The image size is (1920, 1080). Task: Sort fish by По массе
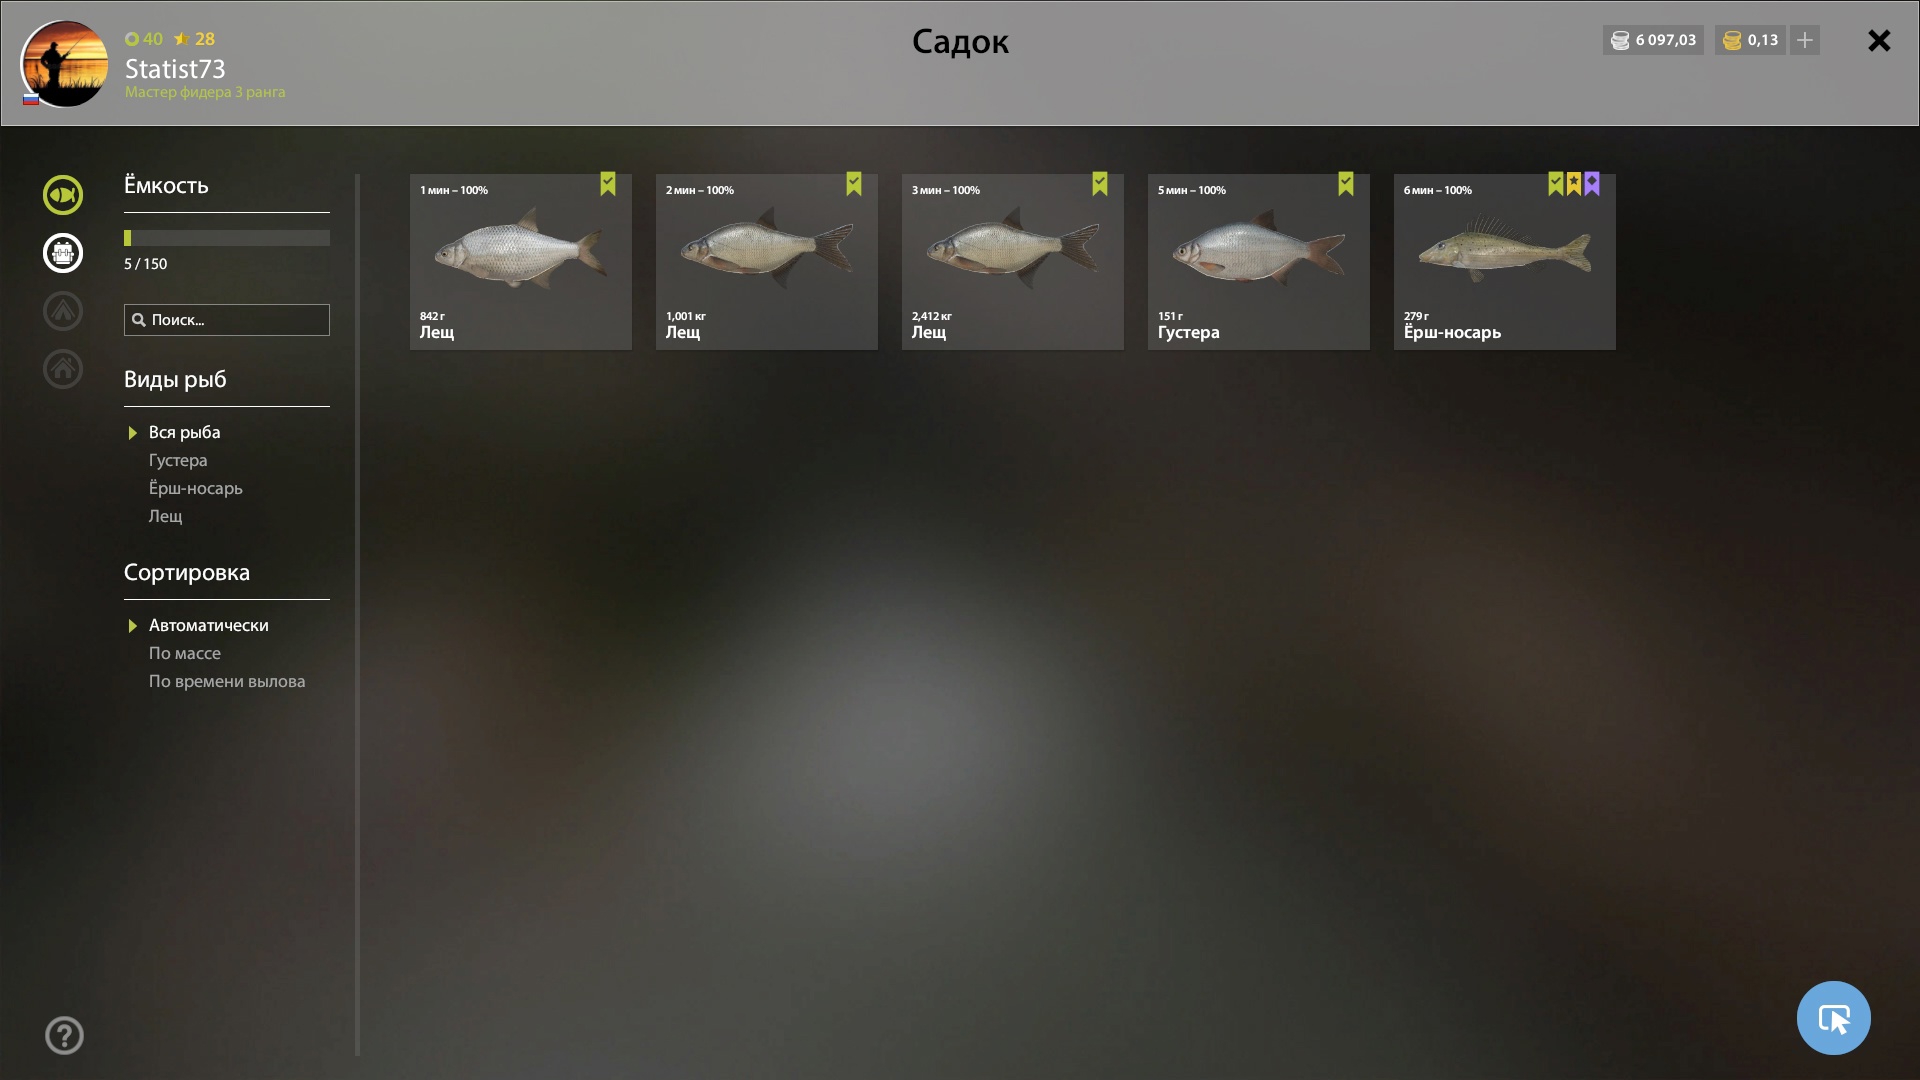(185, 653)
